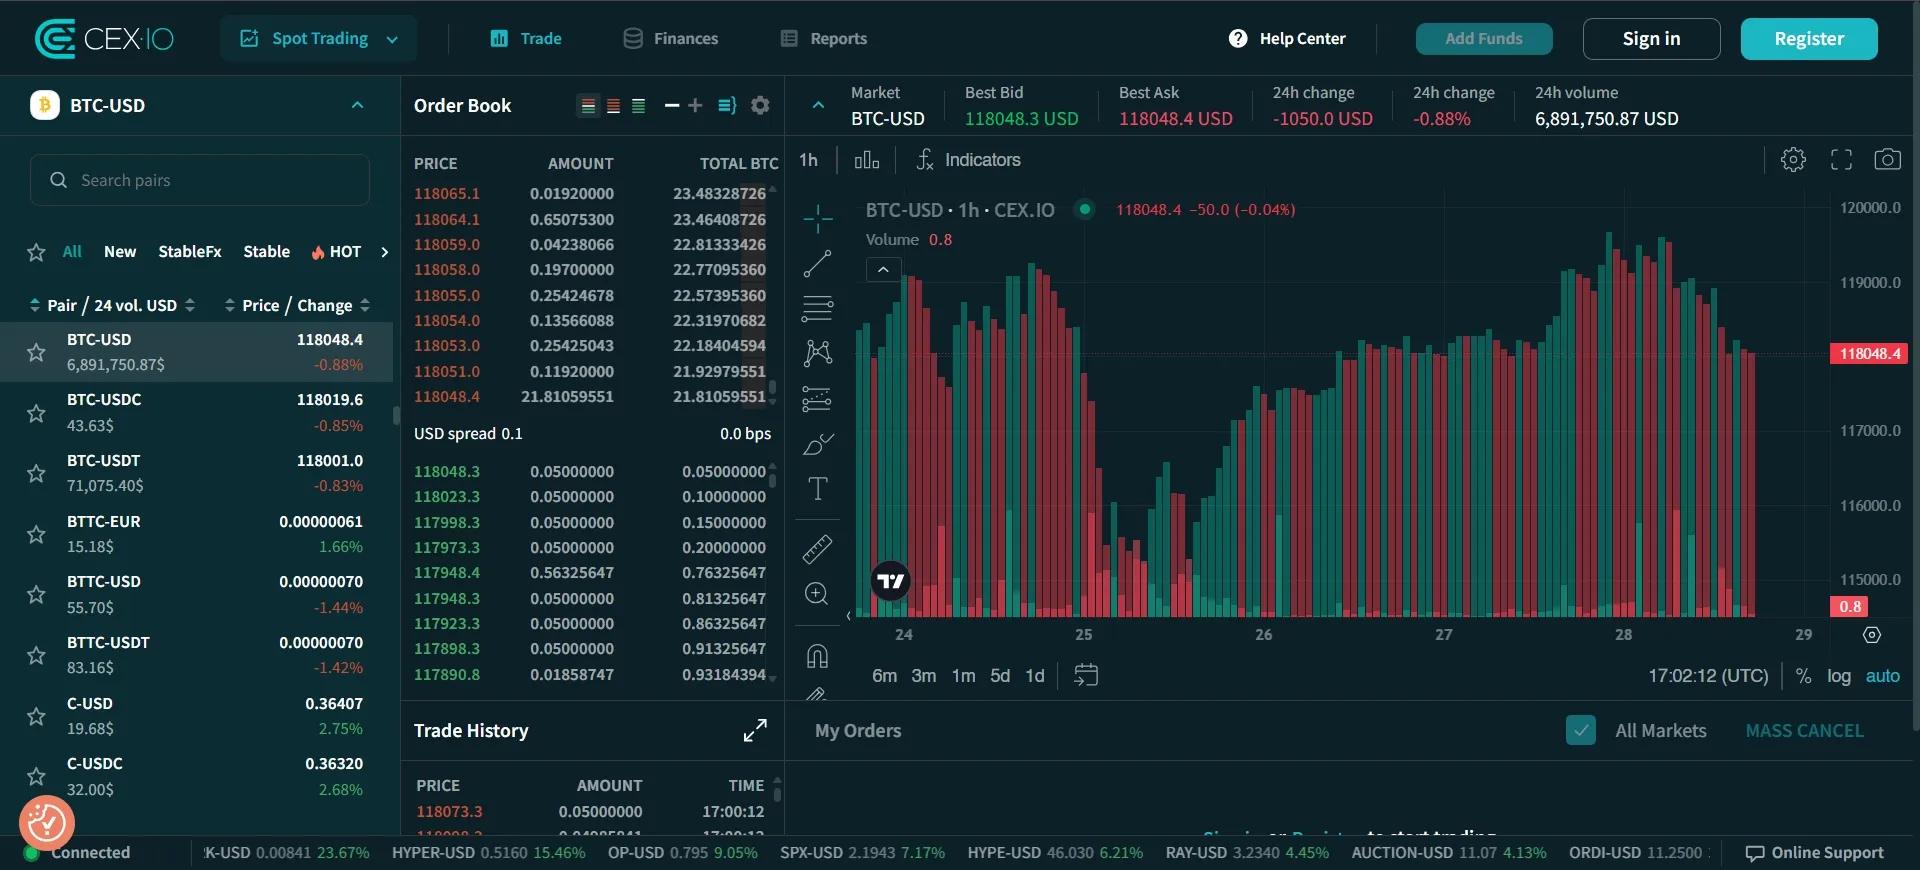
Task: Click order book aggregation layout icon
Action: 727,105
